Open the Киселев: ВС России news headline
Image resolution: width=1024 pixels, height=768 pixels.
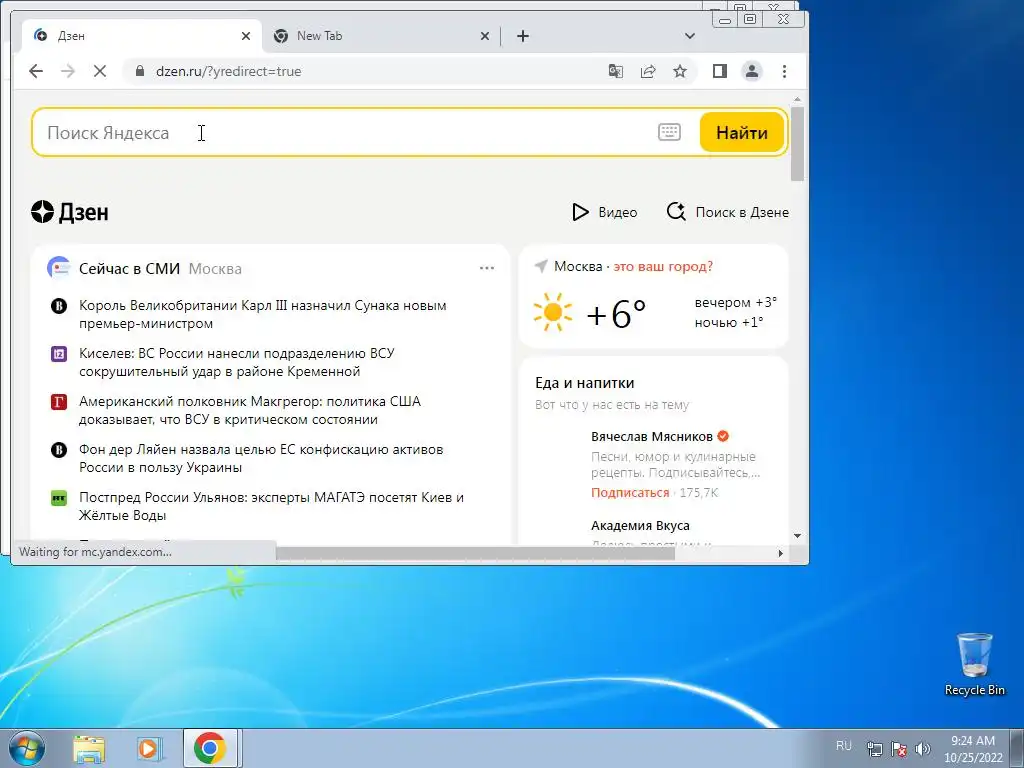pos(236,362)
